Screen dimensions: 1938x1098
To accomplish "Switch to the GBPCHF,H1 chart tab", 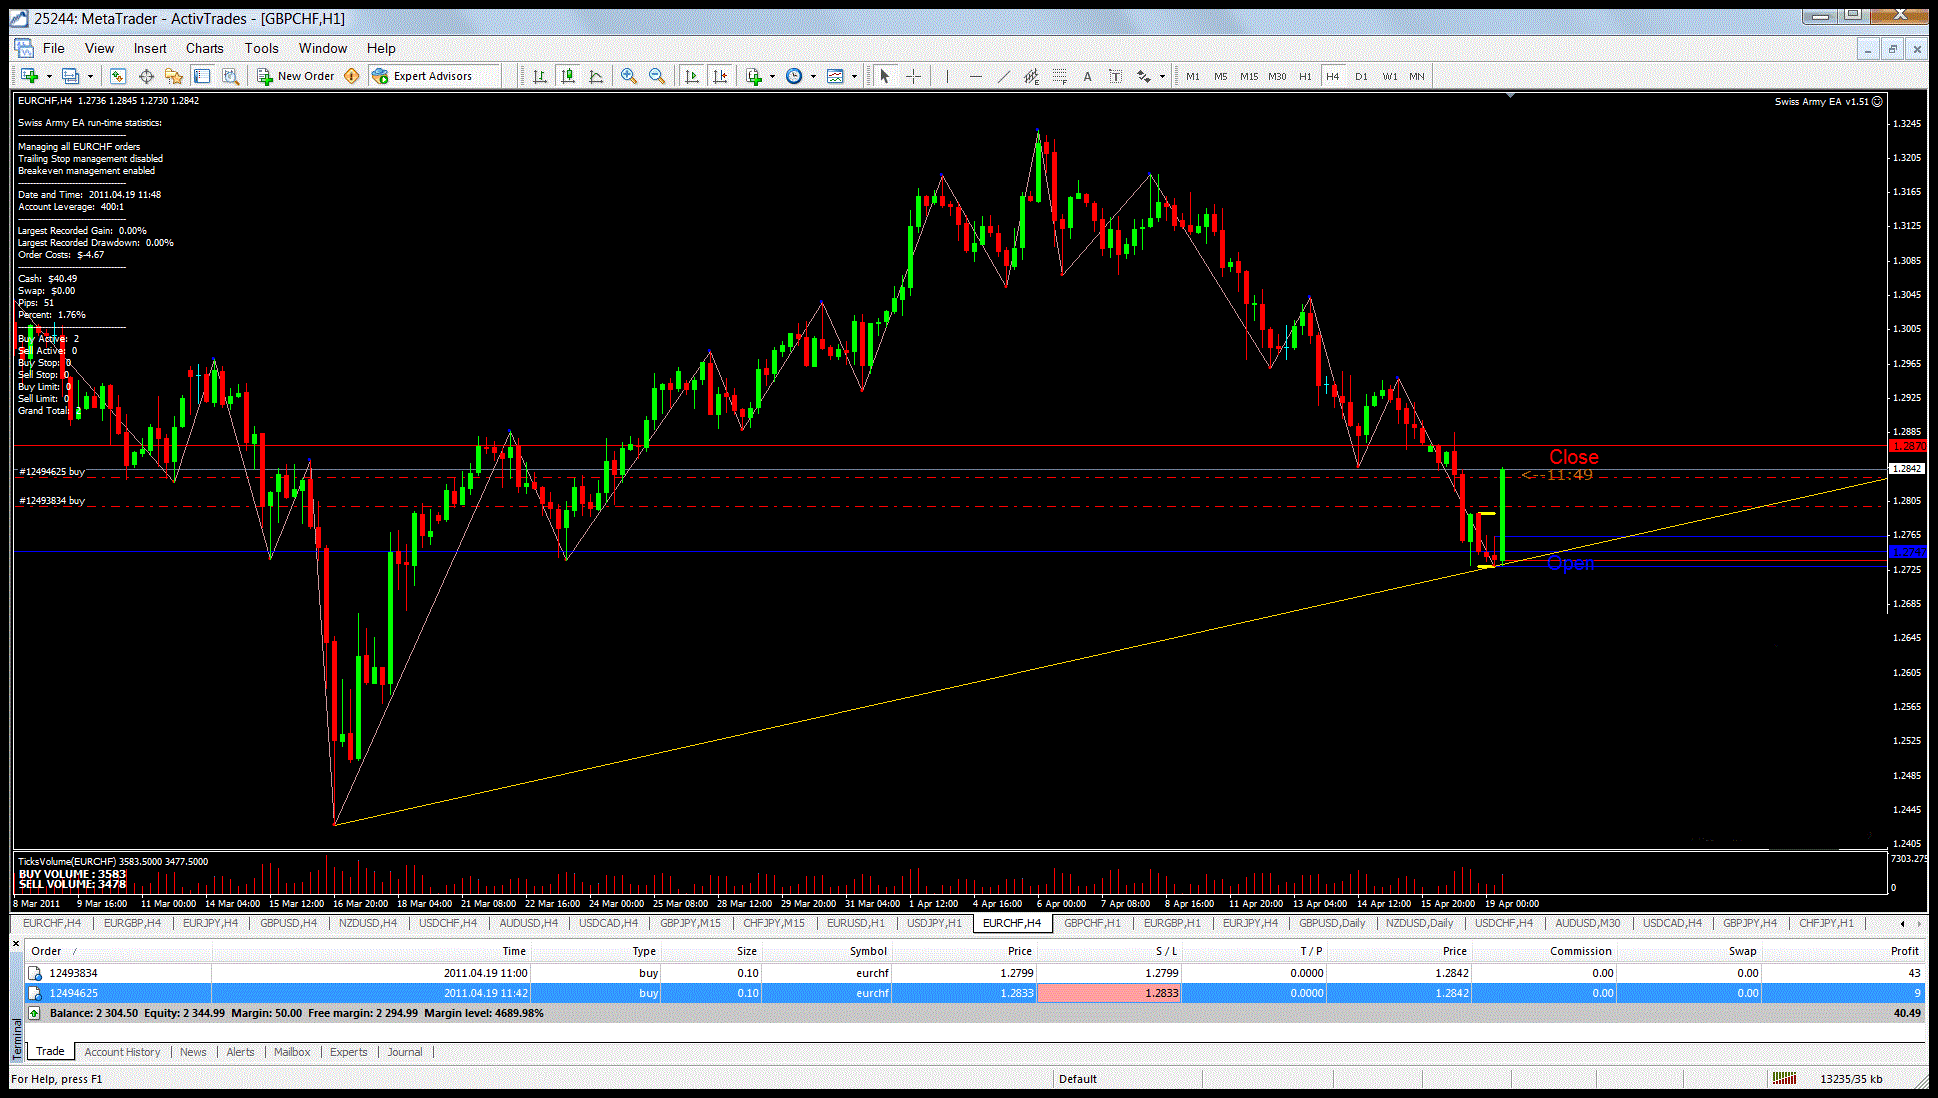I will (1092, 923).
